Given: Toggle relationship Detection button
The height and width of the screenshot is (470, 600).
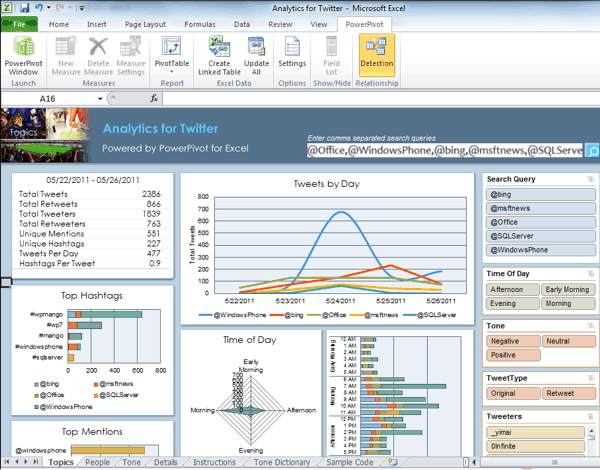Looking at the screenshot, I should point(377,55).
